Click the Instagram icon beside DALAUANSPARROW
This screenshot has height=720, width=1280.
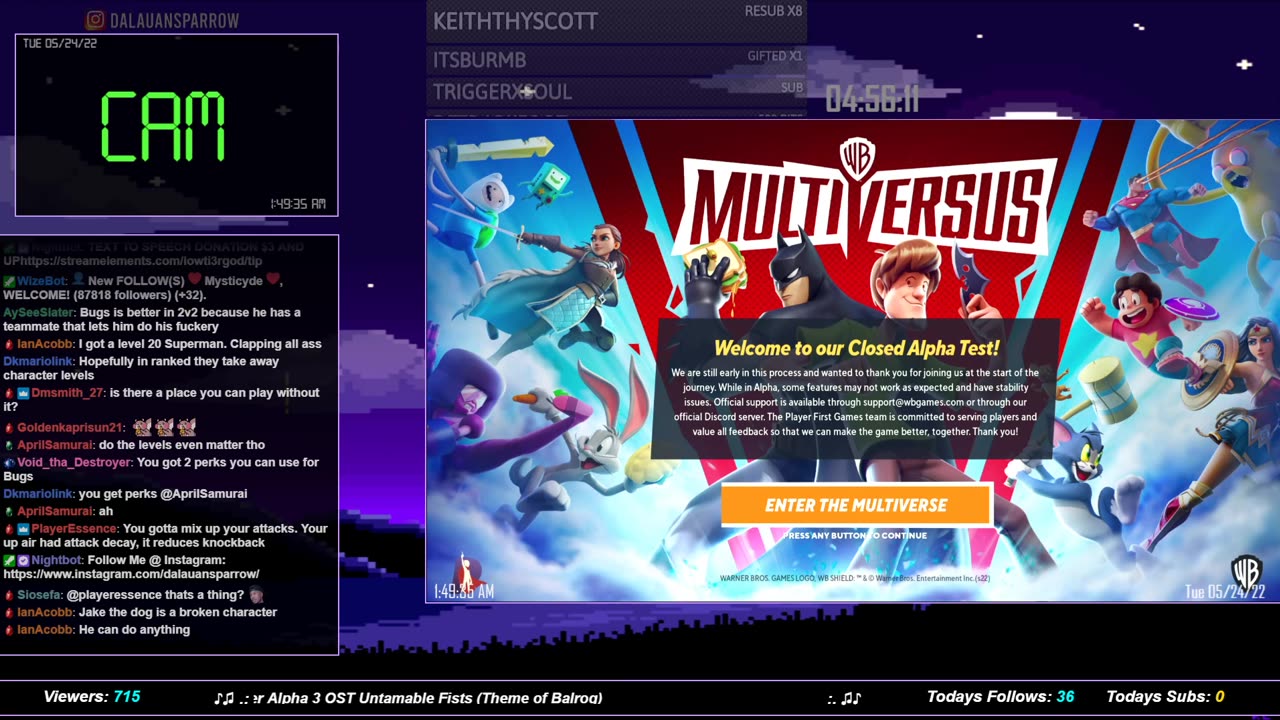click(x=96, y=20)
